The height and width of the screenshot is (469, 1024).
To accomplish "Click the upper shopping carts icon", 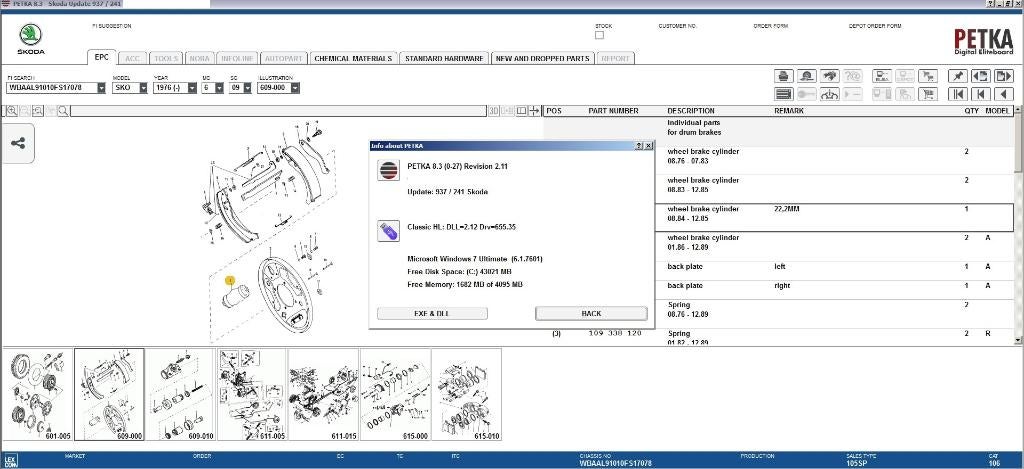I will click(928, 76).
